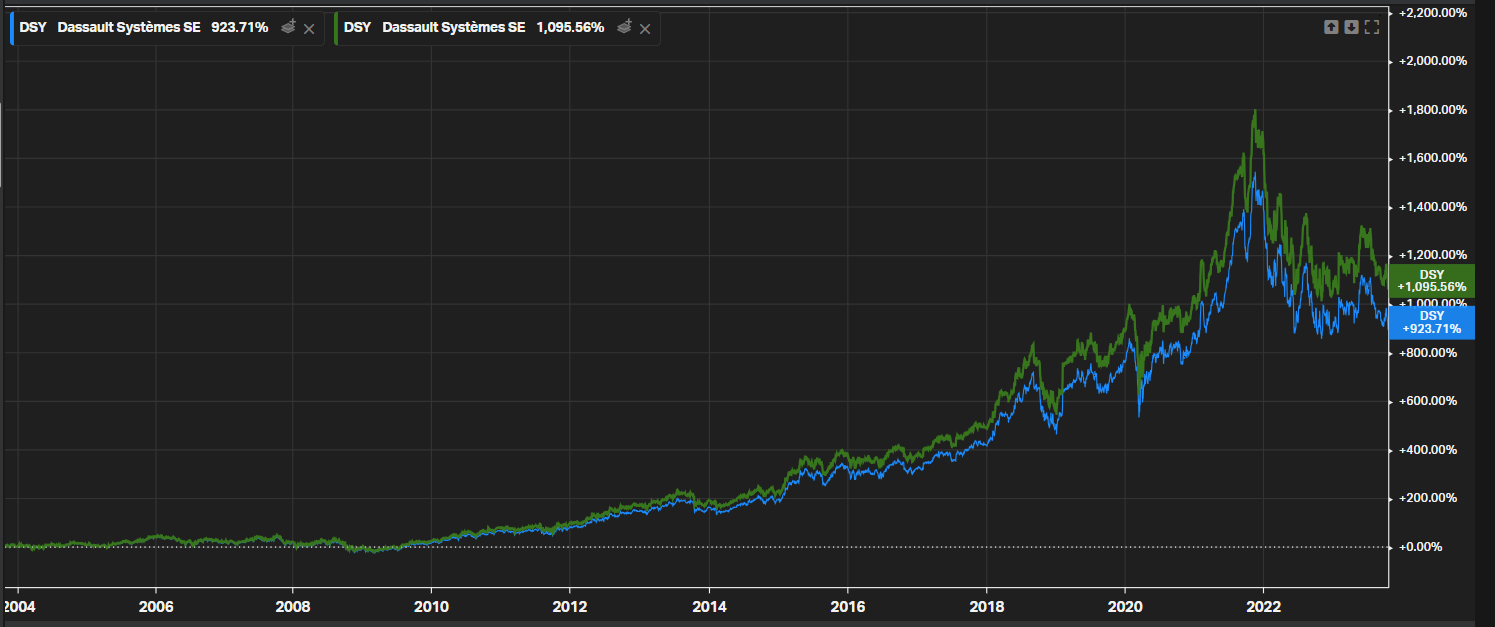The width and height of the screenshot is (1495, 627).
Task: Click the layers icon in the blue DSY legend
Action: pos(288,28)
